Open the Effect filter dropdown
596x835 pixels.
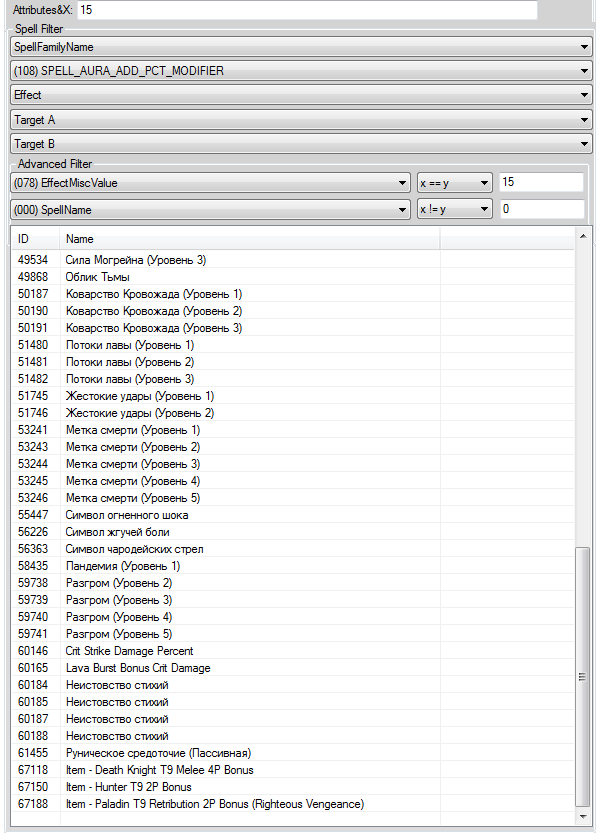pos(301,95)
